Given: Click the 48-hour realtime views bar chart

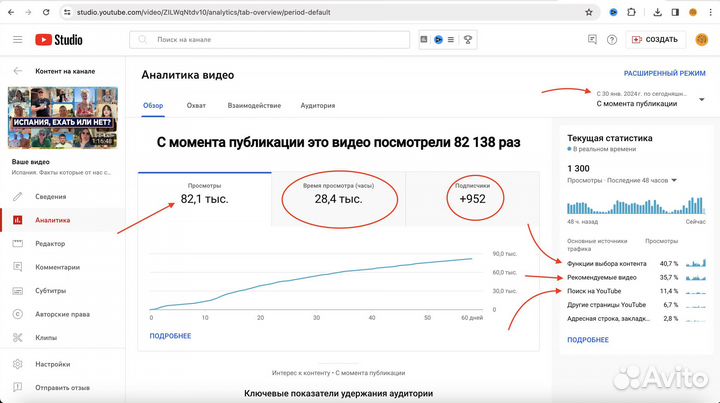Looking at the screenshot, I should click(x=636, y=206).
